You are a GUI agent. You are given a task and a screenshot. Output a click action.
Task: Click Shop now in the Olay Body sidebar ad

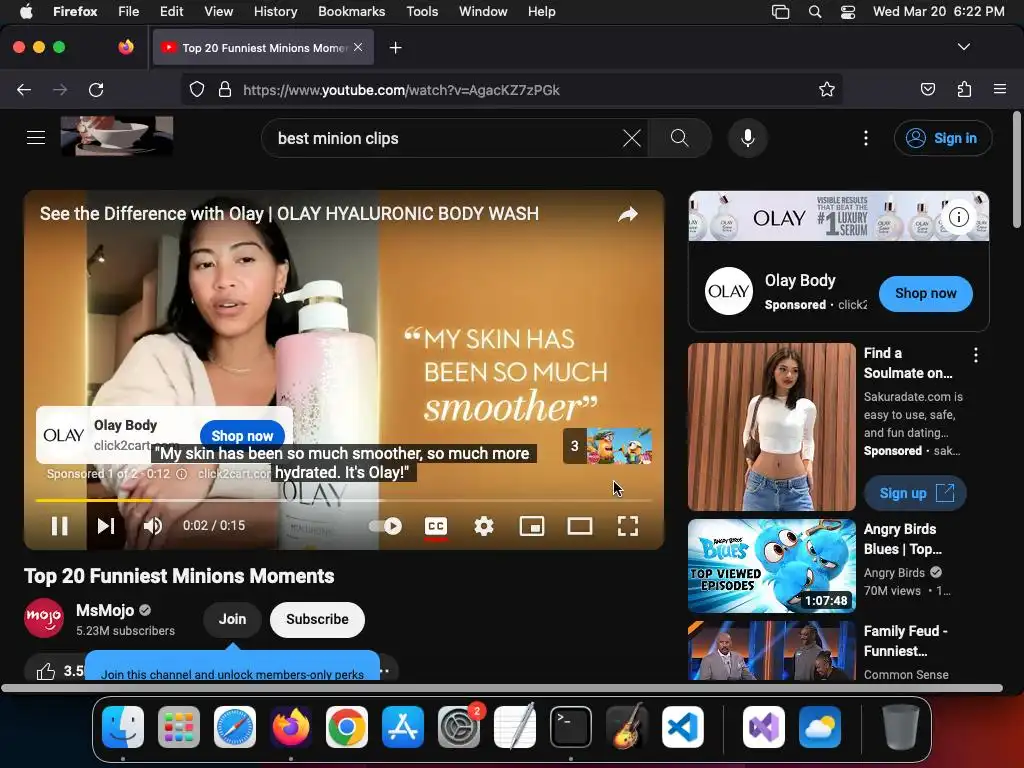pyautogui.click(x=925, y=293)
